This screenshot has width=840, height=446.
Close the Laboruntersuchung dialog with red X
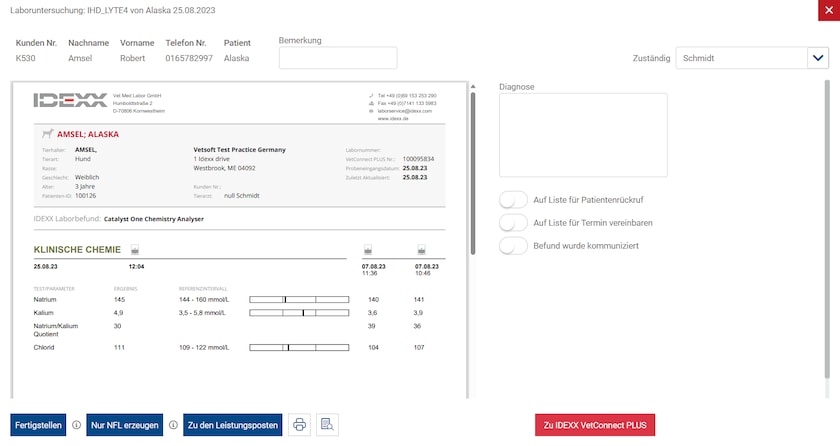(x=829, y=10)
